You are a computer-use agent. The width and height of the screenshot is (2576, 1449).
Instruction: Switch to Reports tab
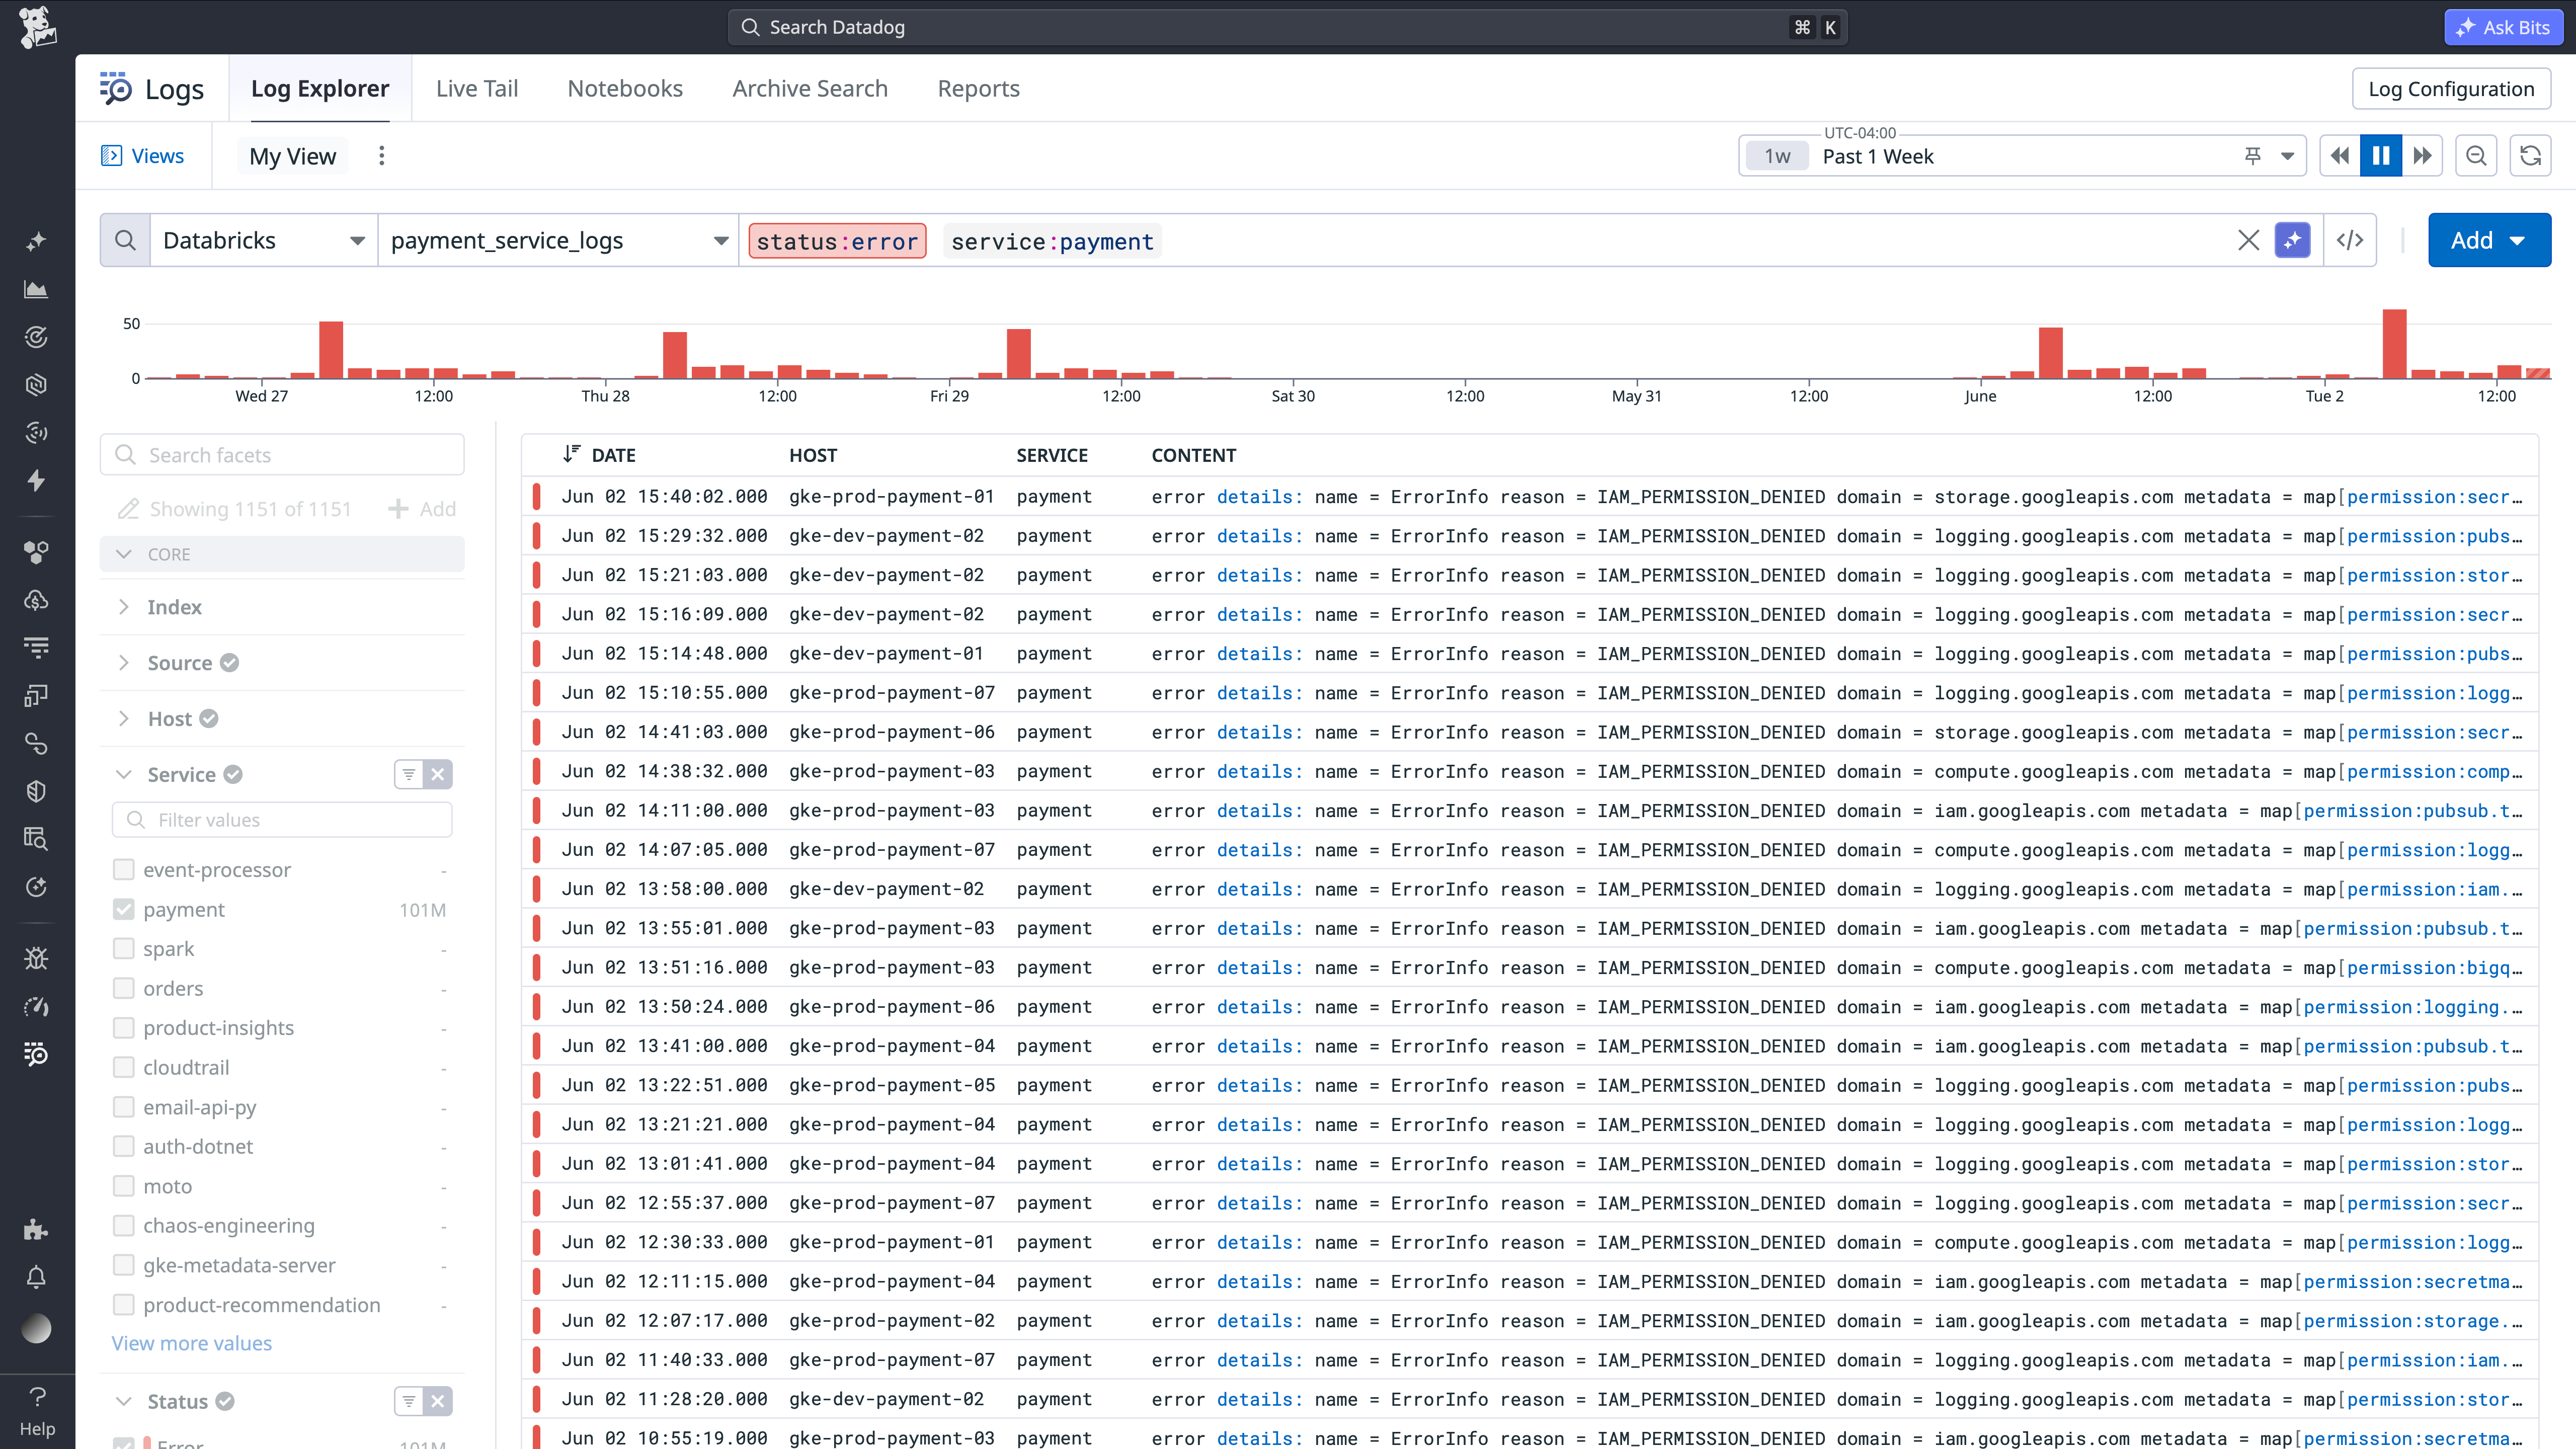[x=978, y=88]
